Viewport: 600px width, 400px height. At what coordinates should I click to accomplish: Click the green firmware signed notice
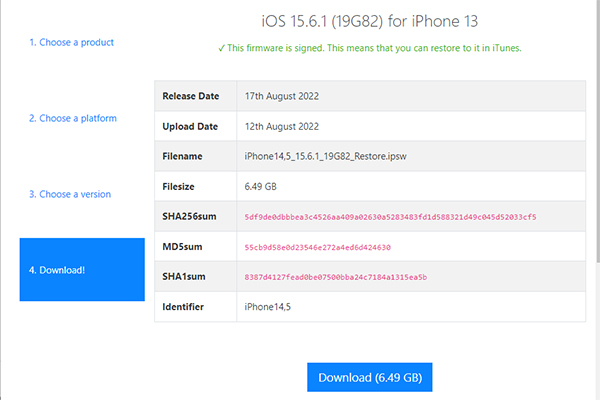370,48
